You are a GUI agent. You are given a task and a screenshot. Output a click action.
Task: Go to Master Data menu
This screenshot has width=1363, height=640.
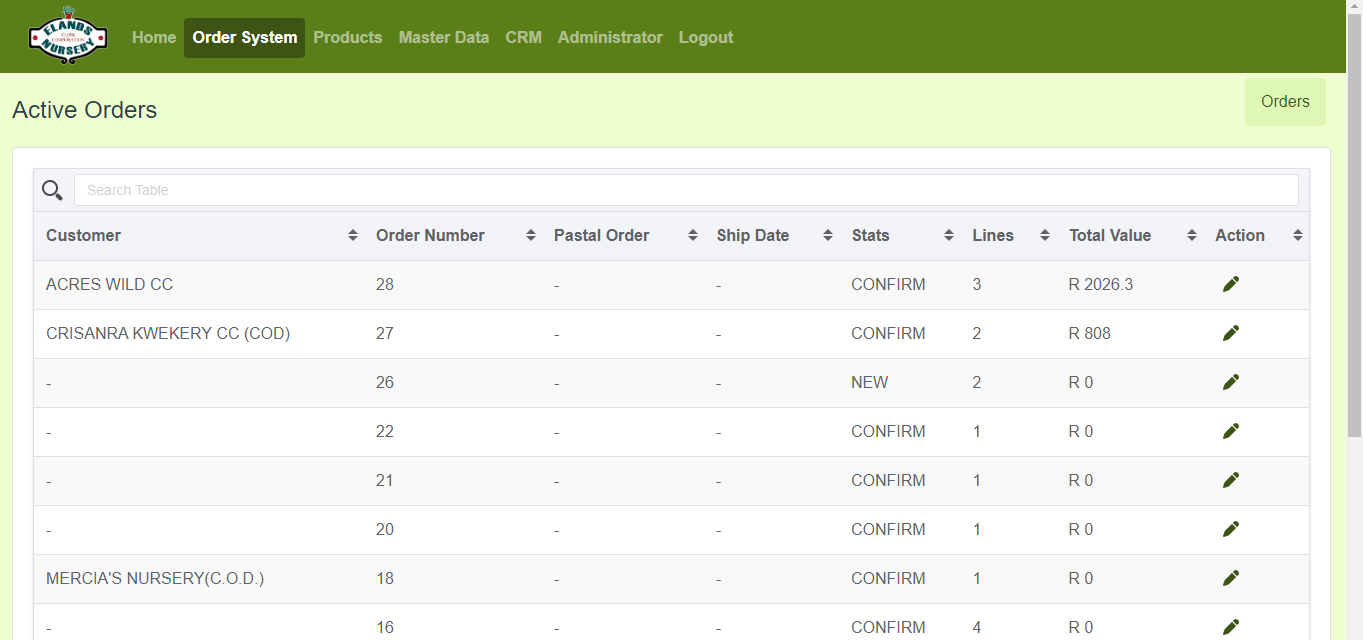(x=443, y=38)
